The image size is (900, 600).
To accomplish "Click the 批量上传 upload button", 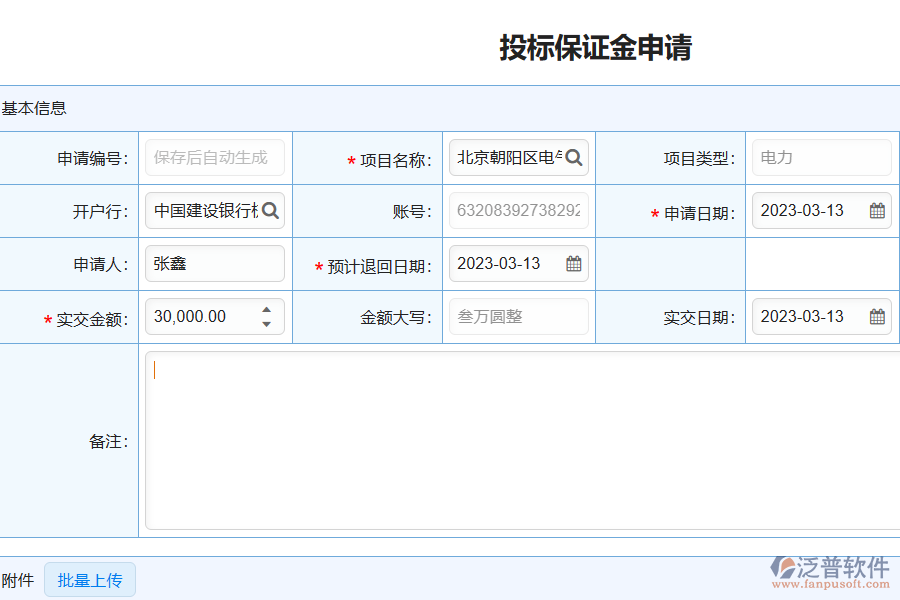I will pyautogui.click(x=90, y=579).
